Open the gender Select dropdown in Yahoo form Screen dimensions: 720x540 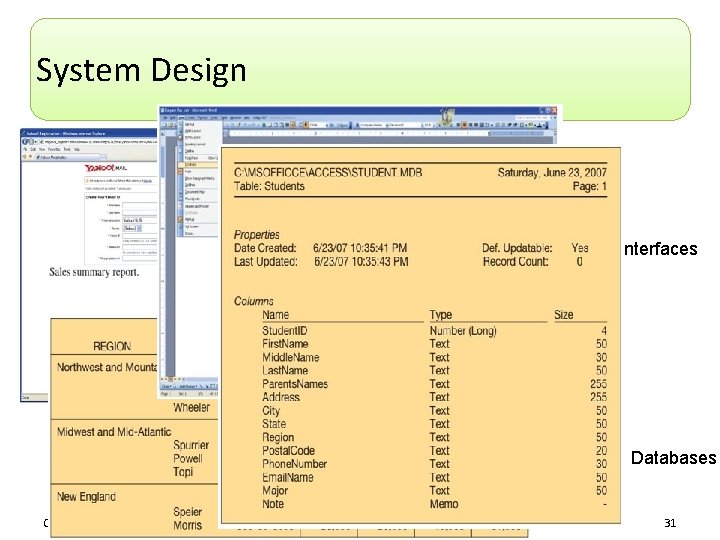(132, 228)
